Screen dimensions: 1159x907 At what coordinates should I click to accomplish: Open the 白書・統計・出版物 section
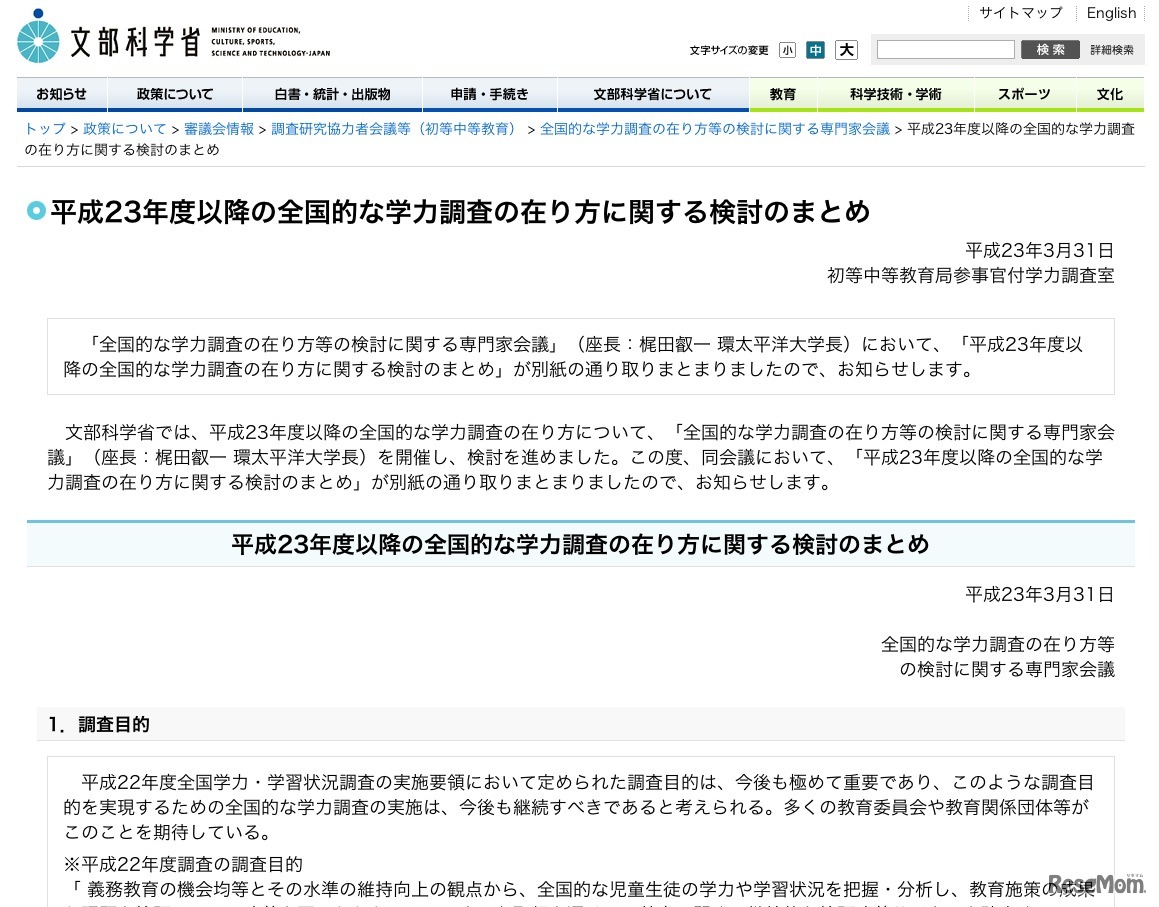tap(331, 93)
